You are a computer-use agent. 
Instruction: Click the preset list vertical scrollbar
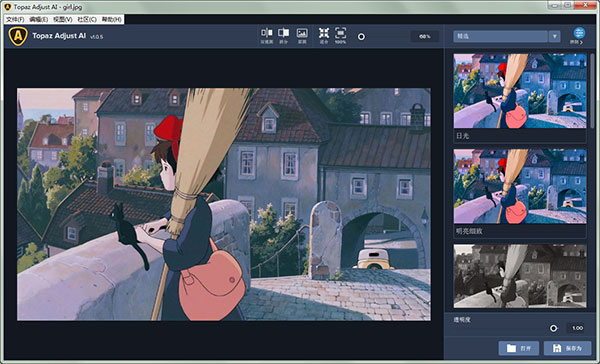(x=593, y=91)
